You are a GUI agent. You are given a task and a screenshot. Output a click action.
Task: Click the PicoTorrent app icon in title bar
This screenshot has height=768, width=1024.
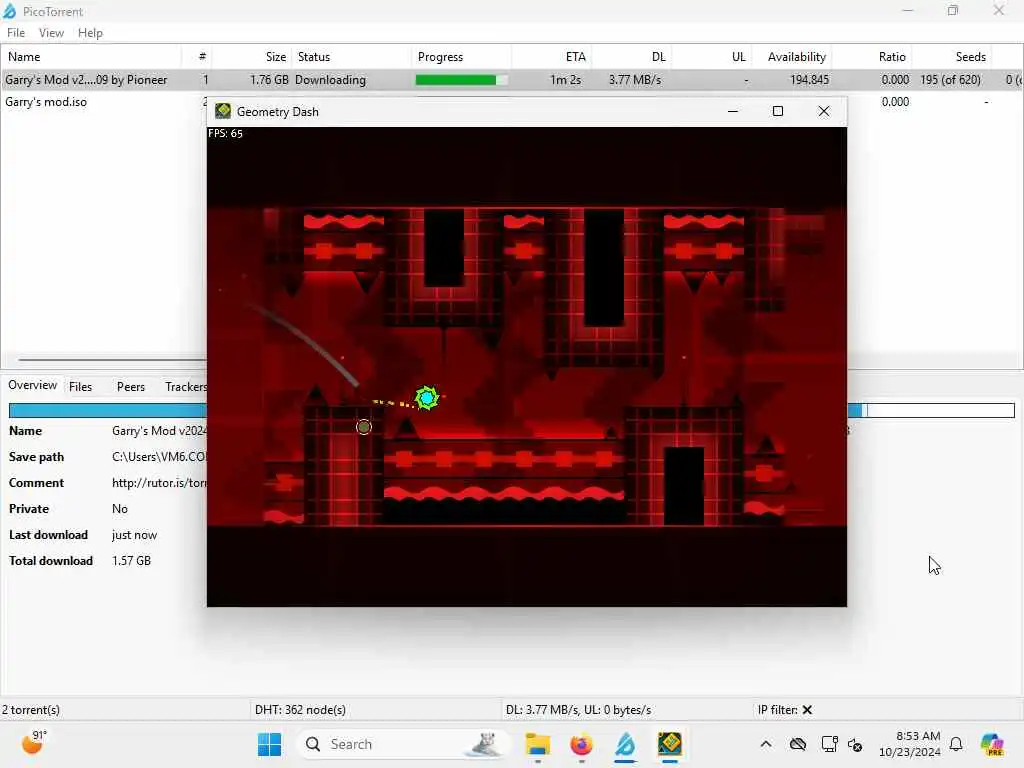point(10,11)
